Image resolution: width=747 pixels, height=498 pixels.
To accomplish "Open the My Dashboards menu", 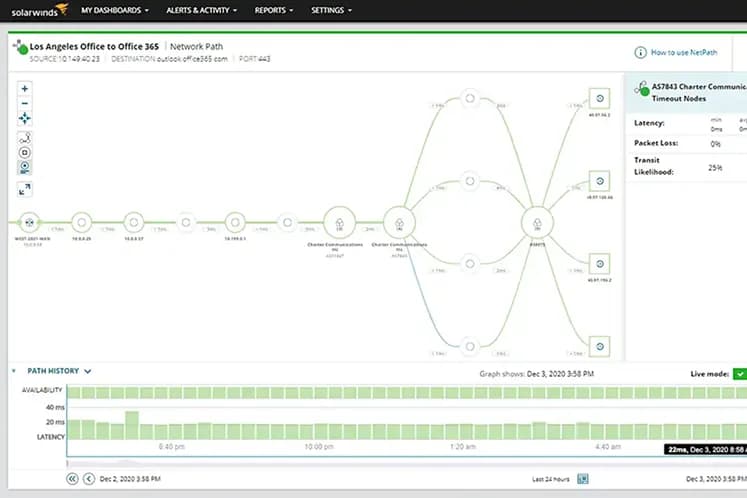I will tap(115, 10).
